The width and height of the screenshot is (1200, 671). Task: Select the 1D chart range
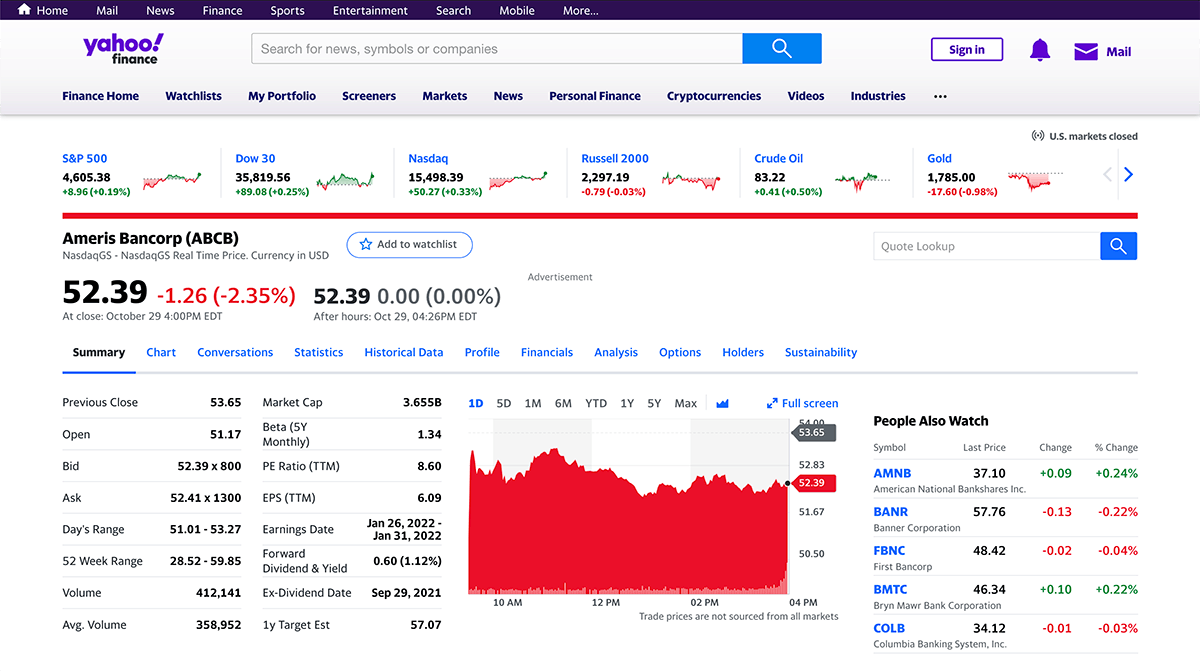click(476, 403)
